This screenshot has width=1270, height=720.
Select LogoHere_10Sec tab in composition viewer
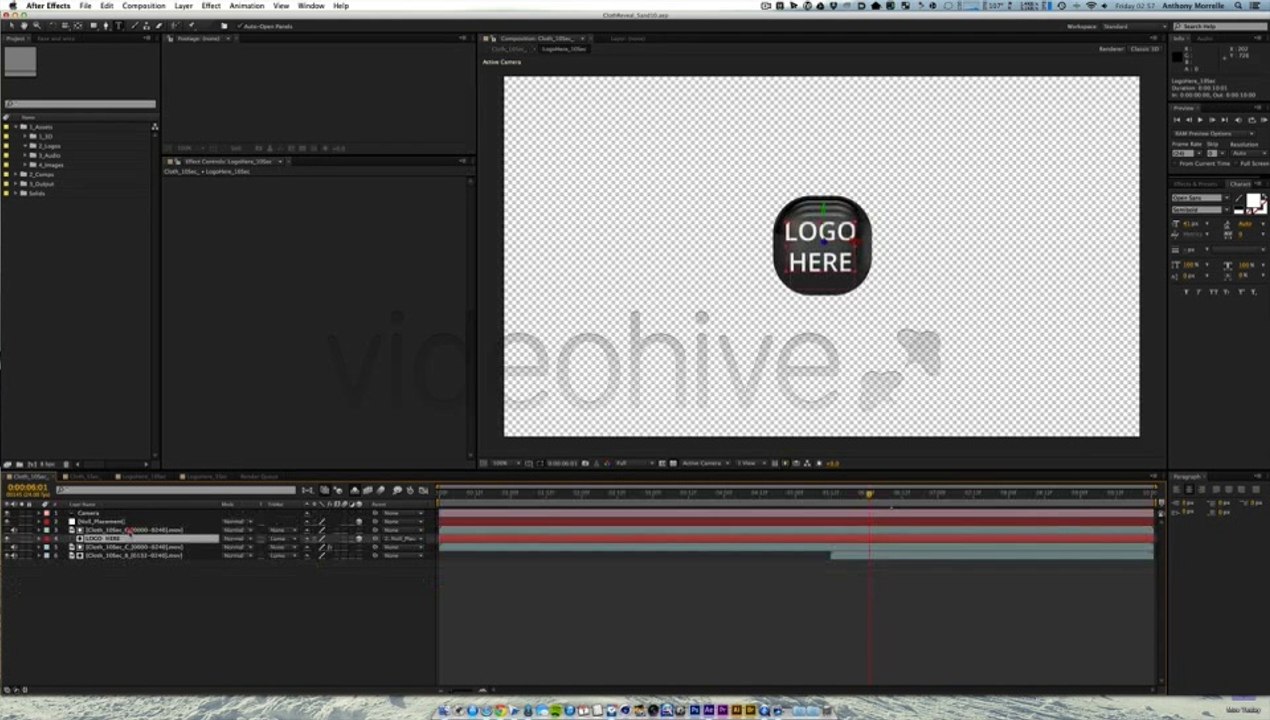point(563,49)
